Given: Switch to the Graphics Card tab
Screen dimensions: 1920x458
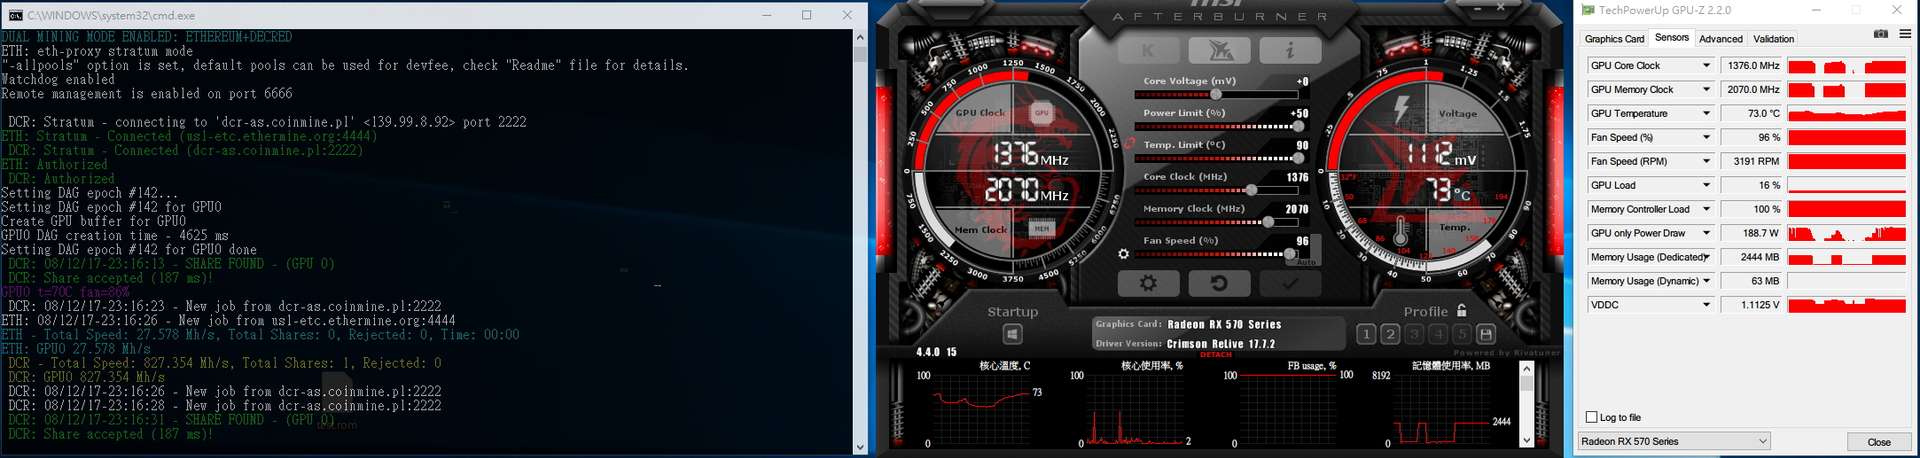Looking at the screenshot, I should tap(1614, 39).
